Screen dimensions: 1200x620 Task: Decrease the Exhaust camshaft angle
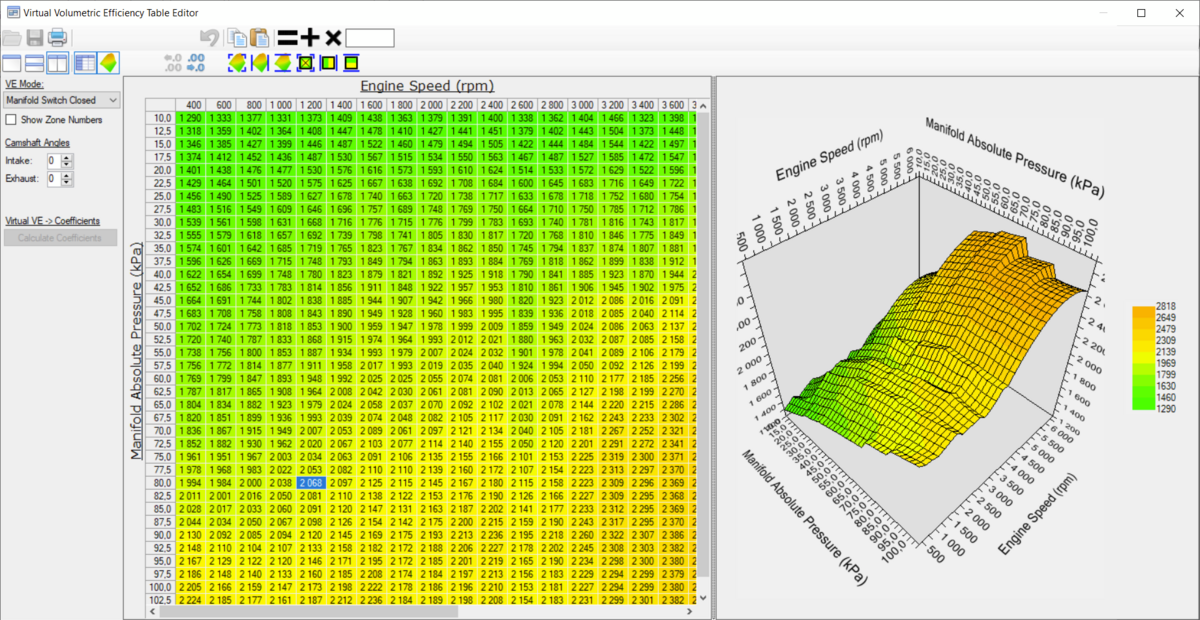point(67,183)
